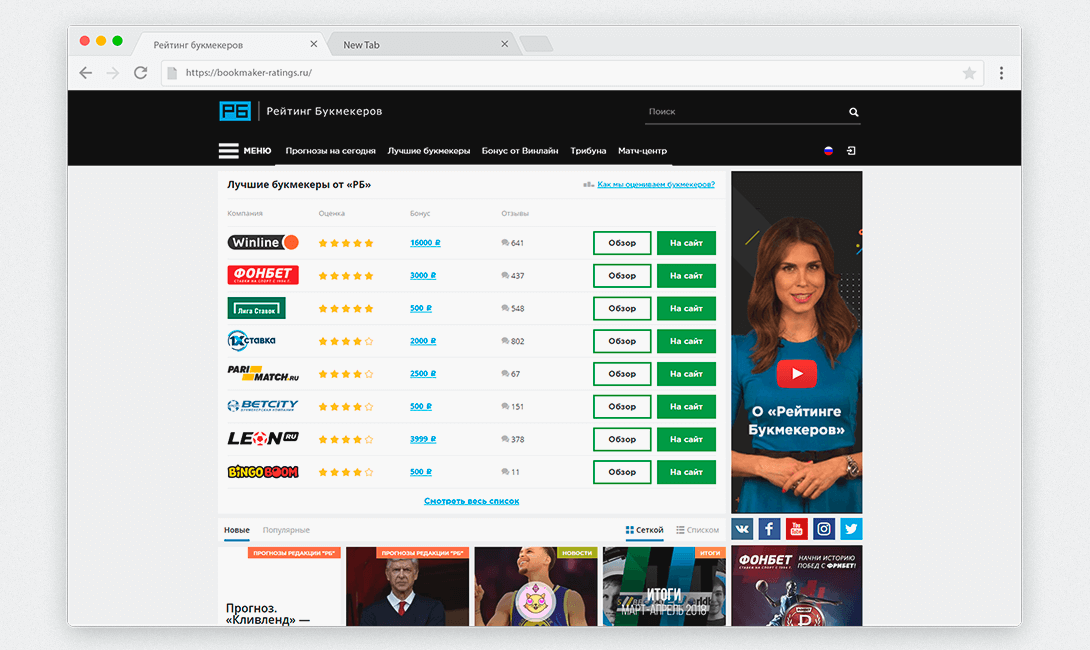
Task: Click the 641 reviews count
Action: [x=512, y=243]
